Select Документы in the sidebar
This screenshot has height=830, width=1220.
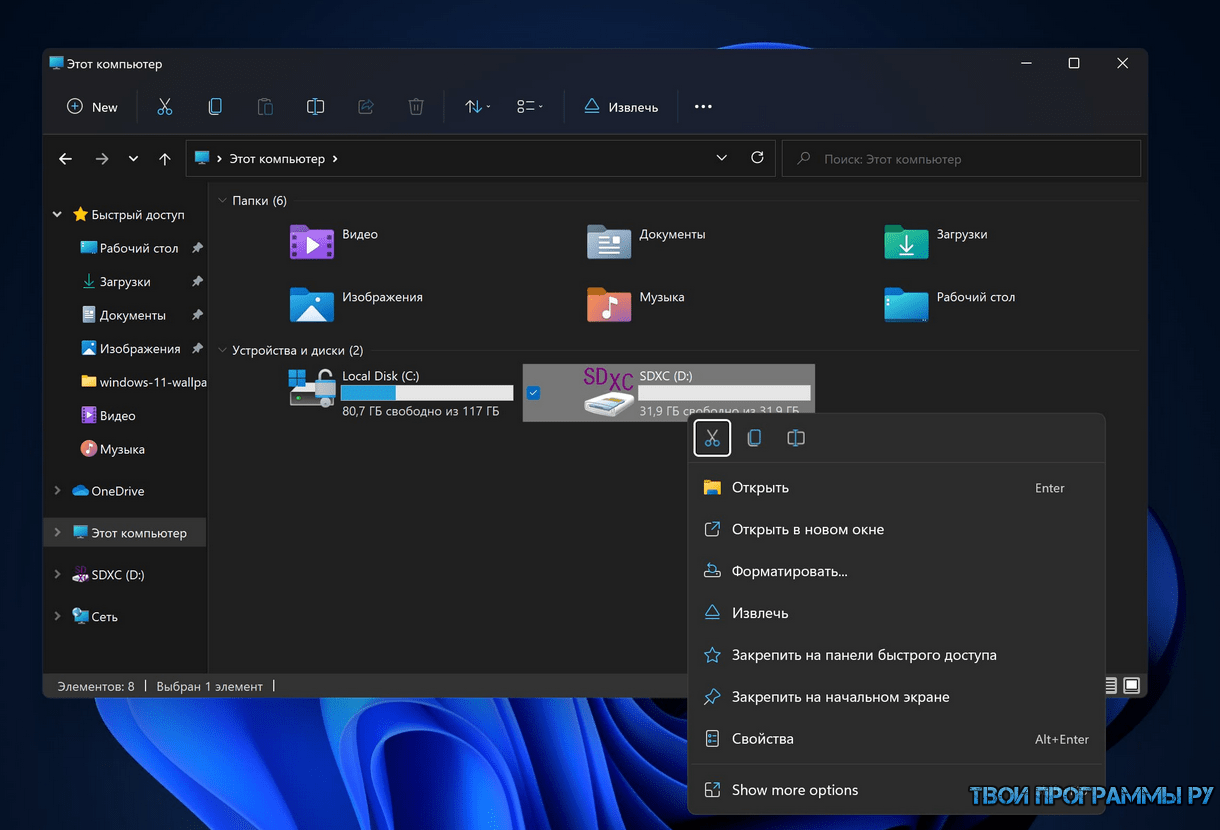[x=132, y=315]
